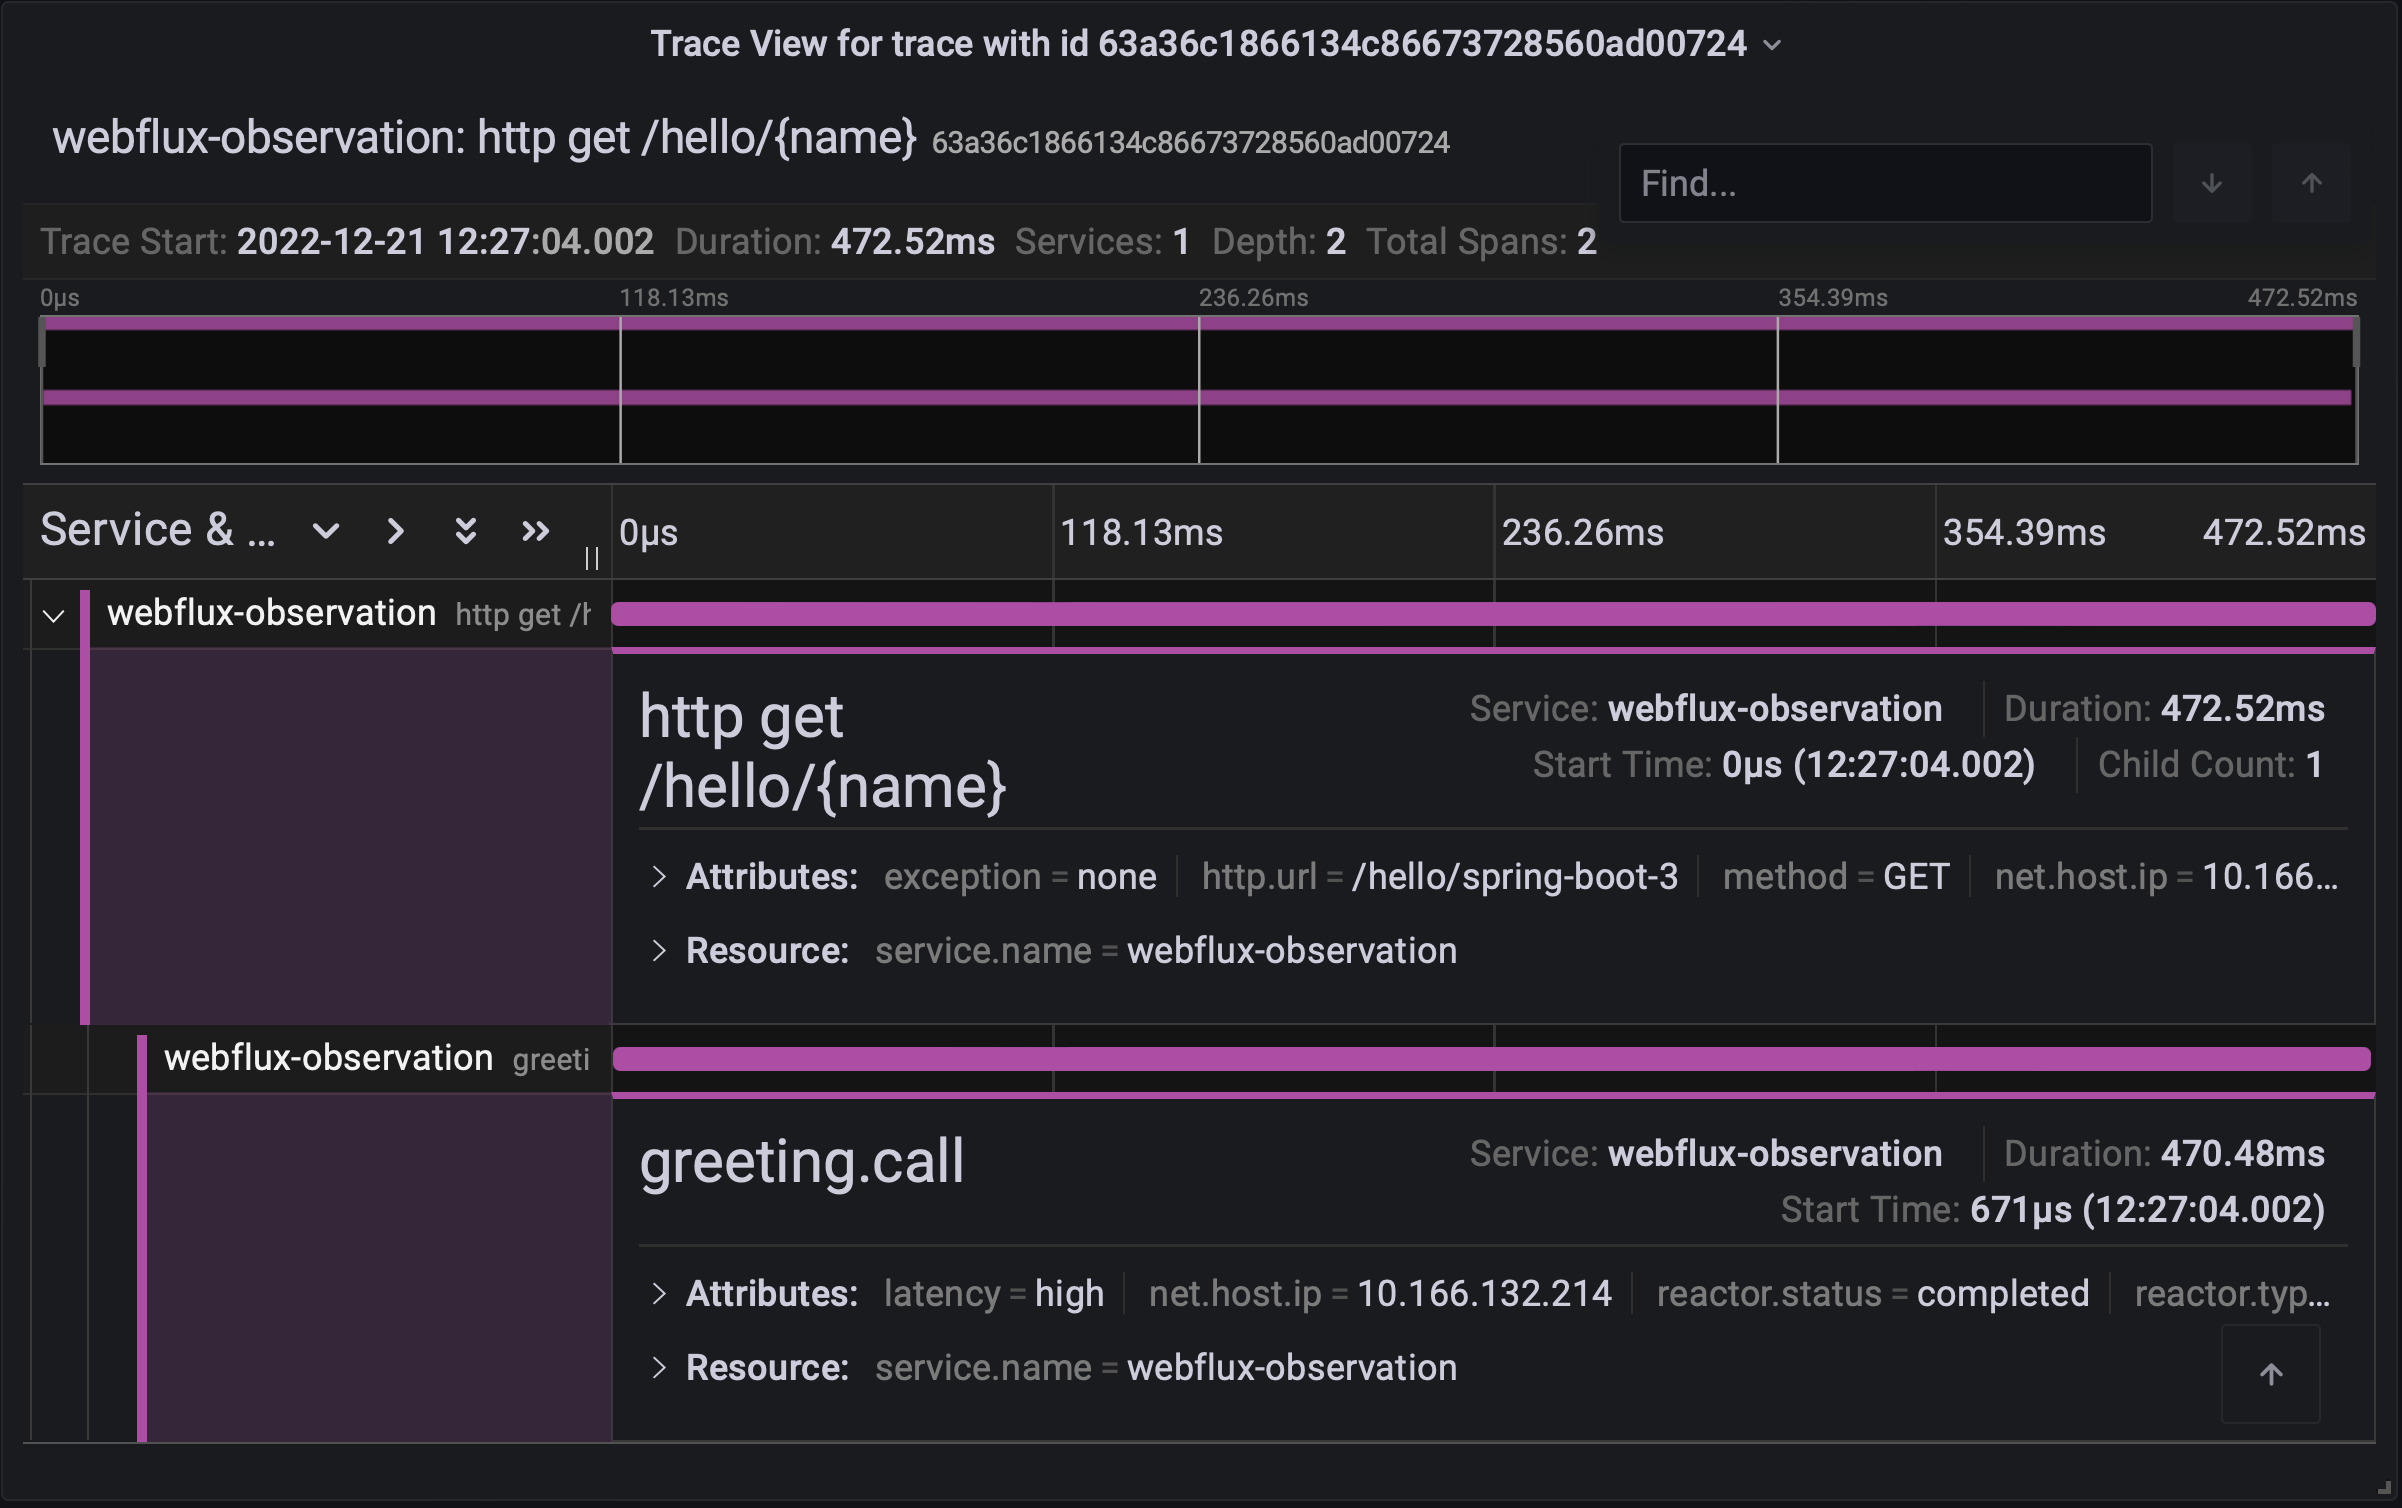Screen dimensions: 2402x1508
Task: Click the find next result down arrow
Action: pos(2211,183)
